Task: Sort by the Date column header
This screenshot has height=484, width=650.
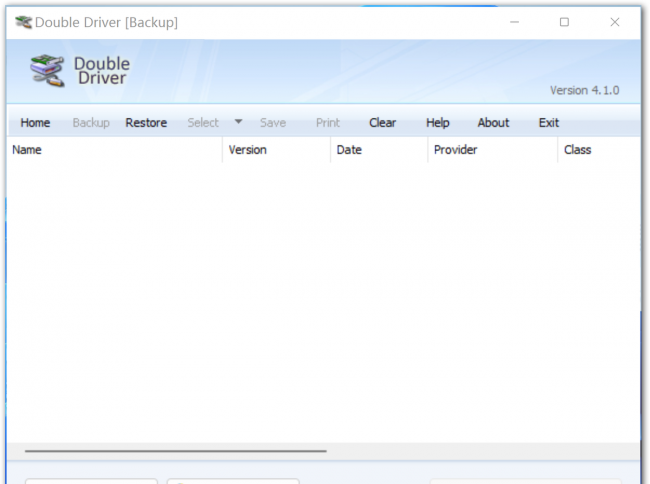Action: 379,150
